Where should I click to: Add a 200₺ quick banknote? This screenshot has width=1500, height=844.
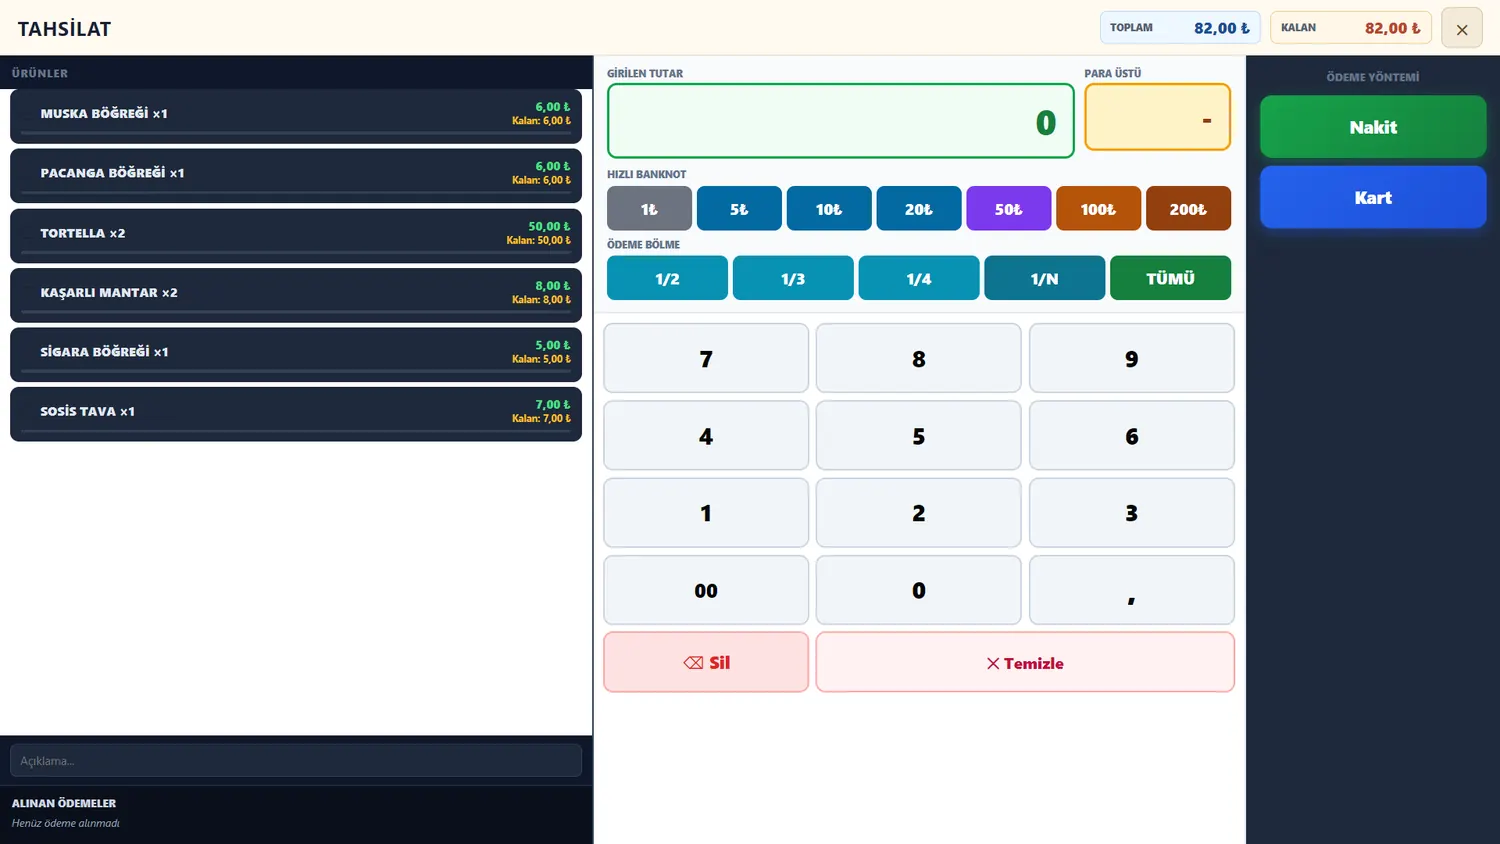(1188, 209)
